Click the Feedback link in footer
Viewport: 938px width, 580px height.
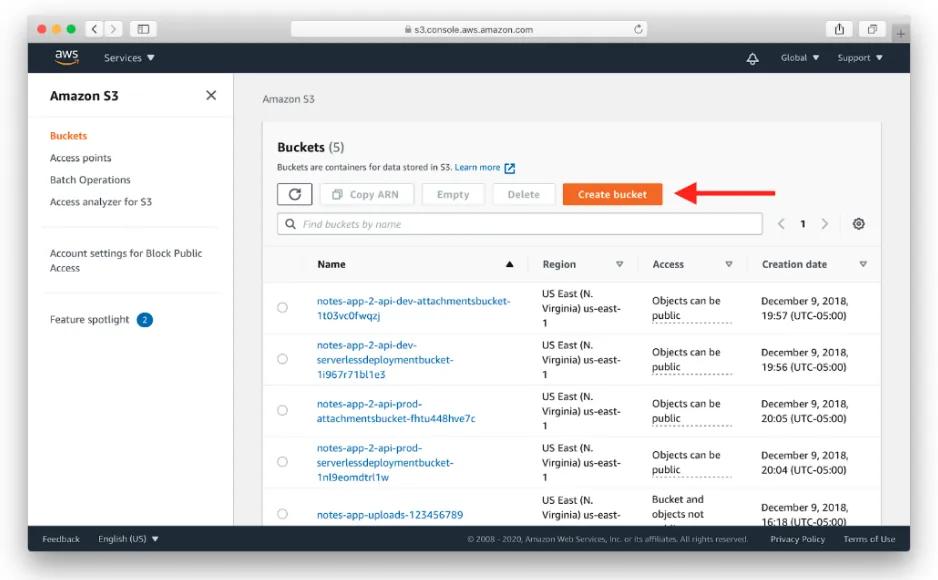[x=60, y=539]
